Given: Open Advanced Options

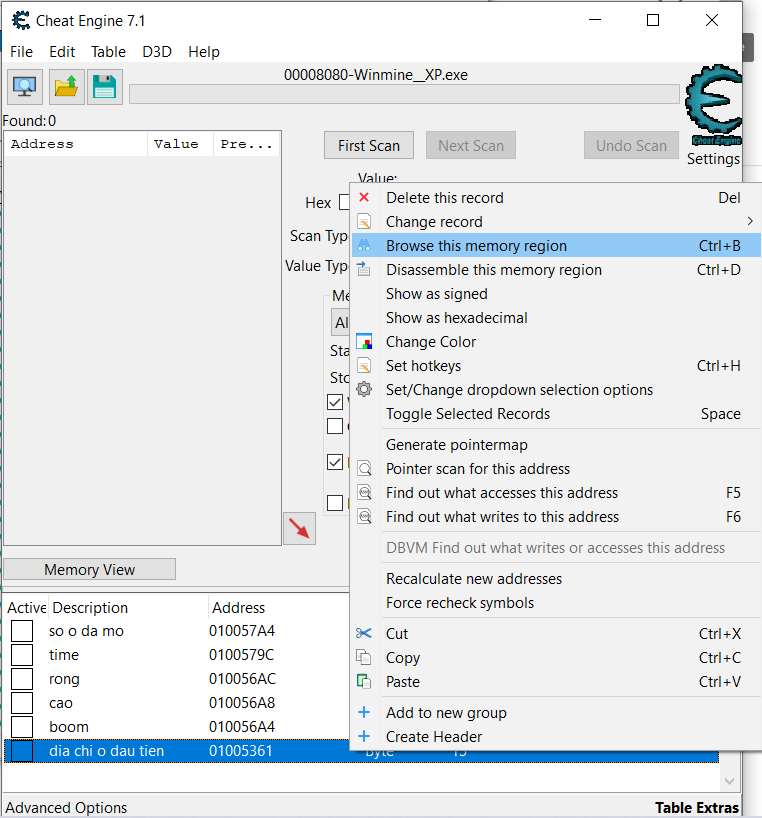Looking at the screenshot, I should click(x=66, y=807).
